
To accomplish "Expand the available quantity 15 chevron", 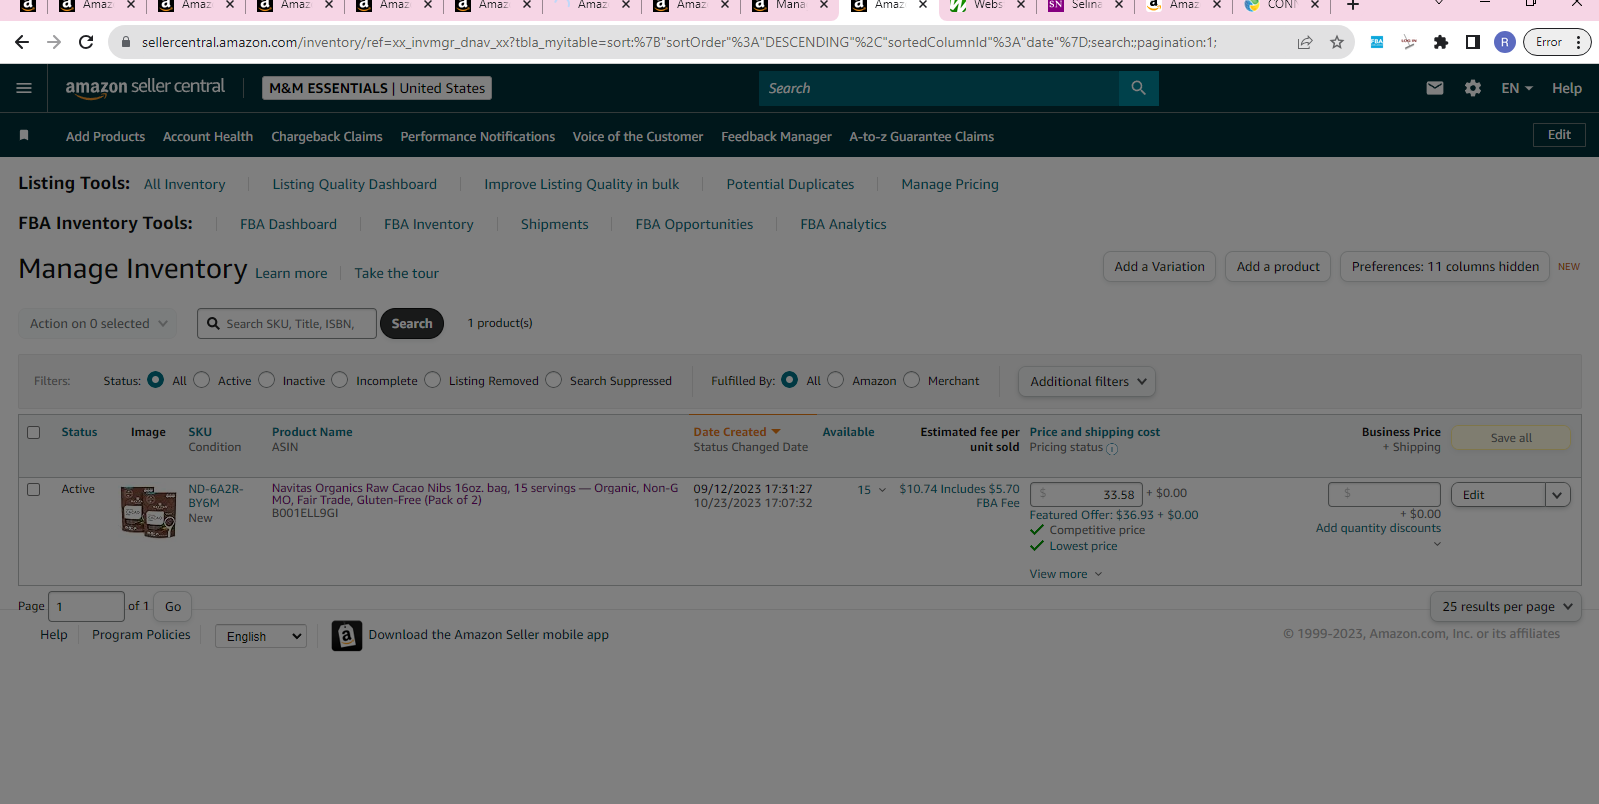I will 882,490.
